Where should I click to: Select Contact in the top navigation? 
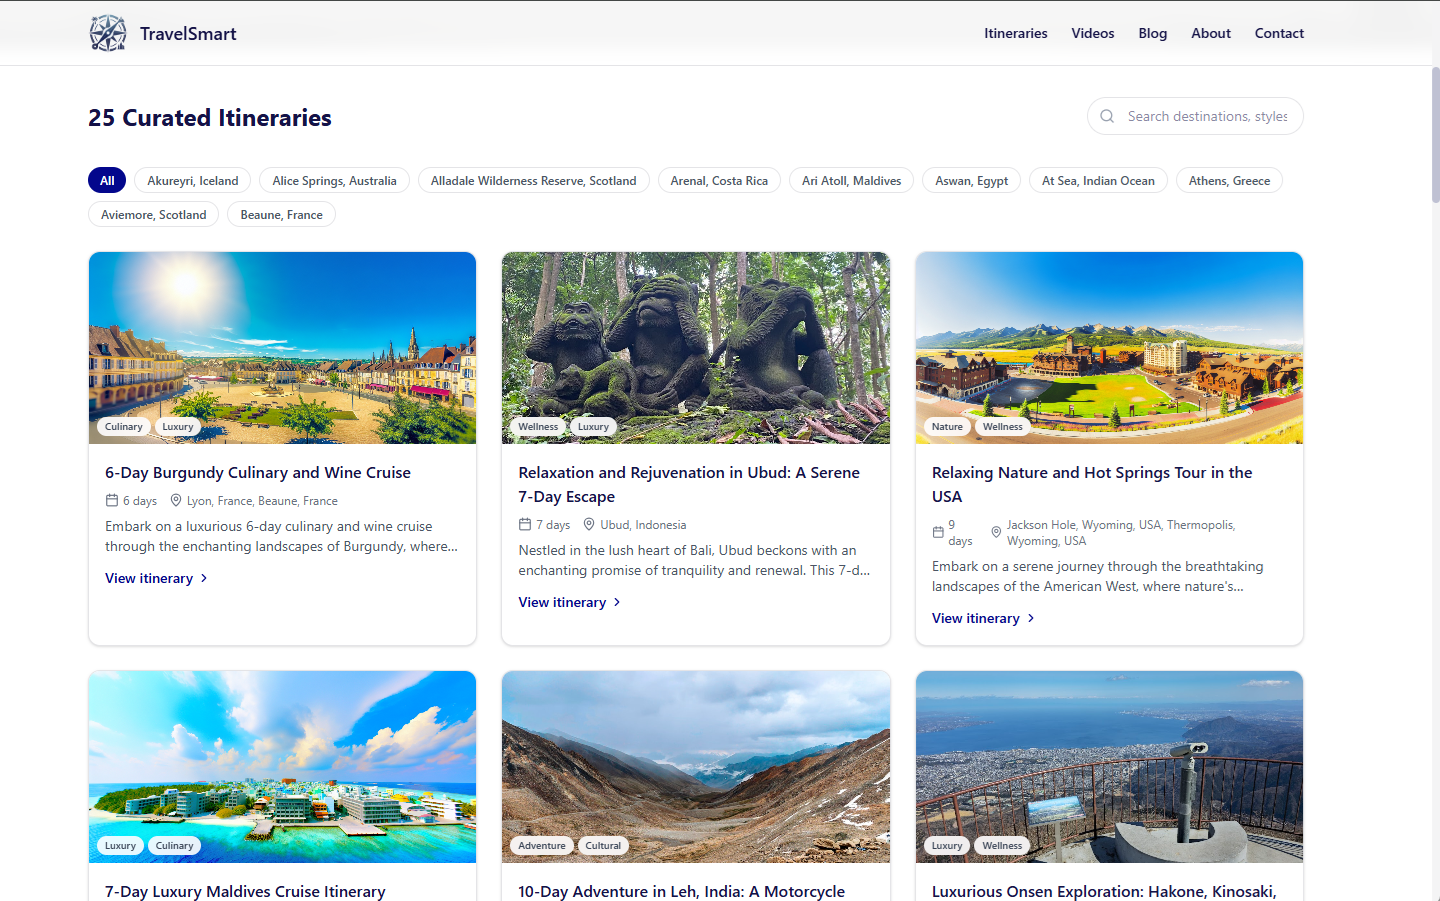1279,33
